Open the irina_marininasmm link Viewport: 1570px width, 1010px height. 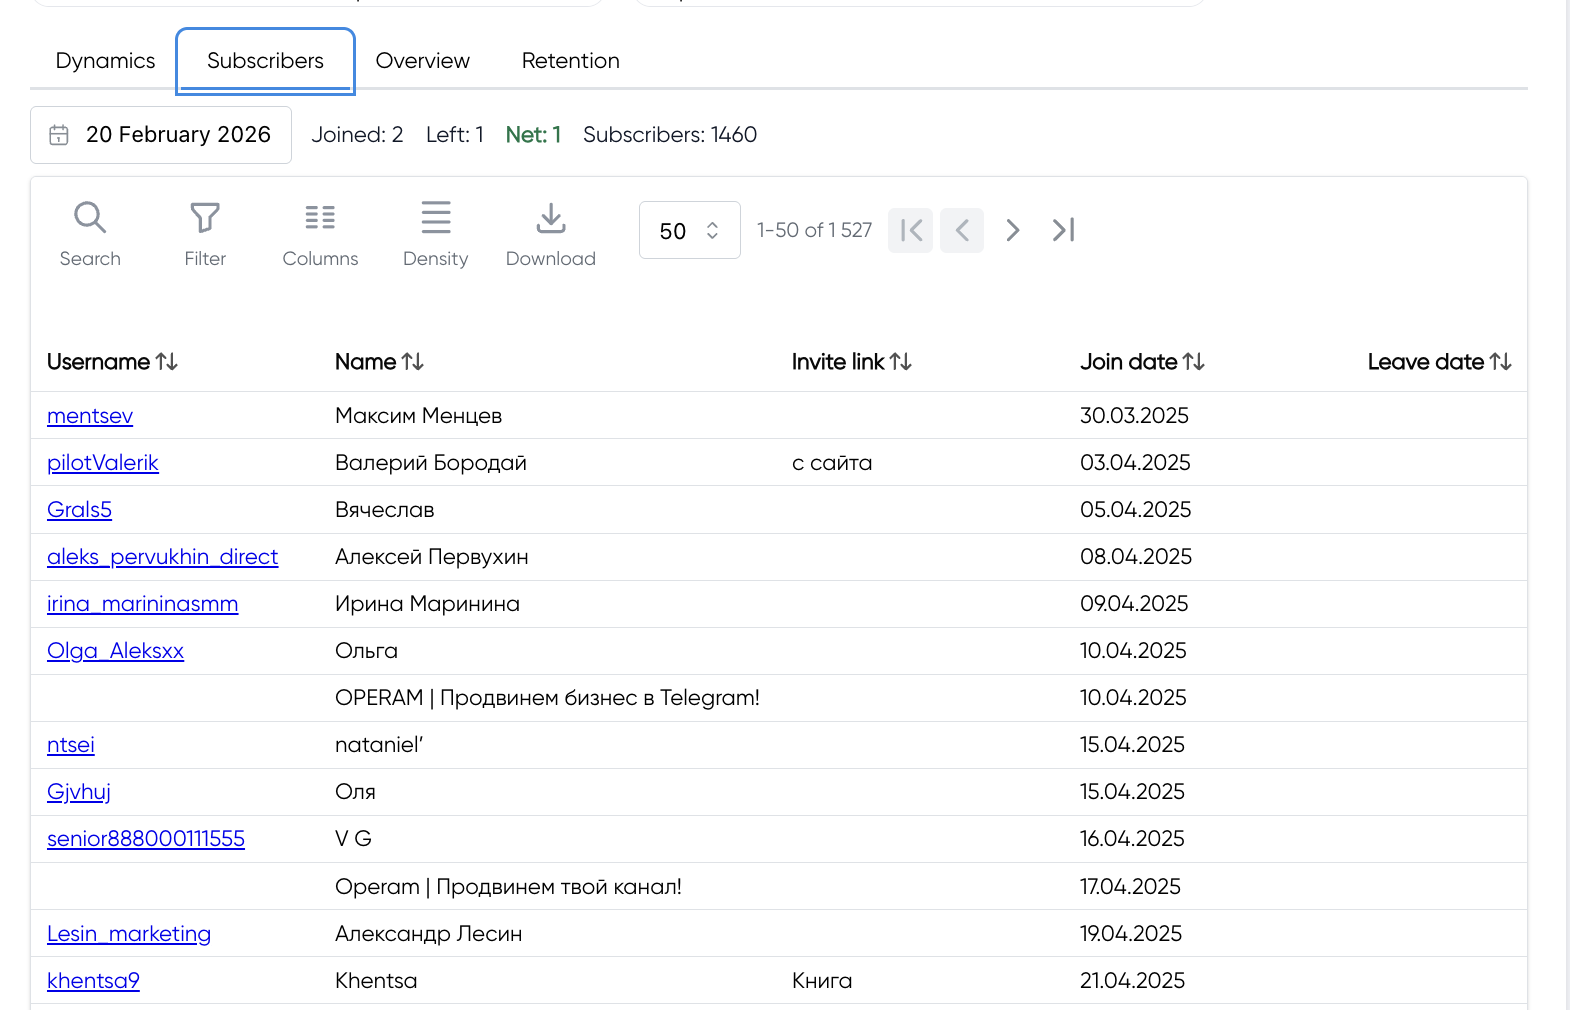pyautogui.click(x=143, y=604)
